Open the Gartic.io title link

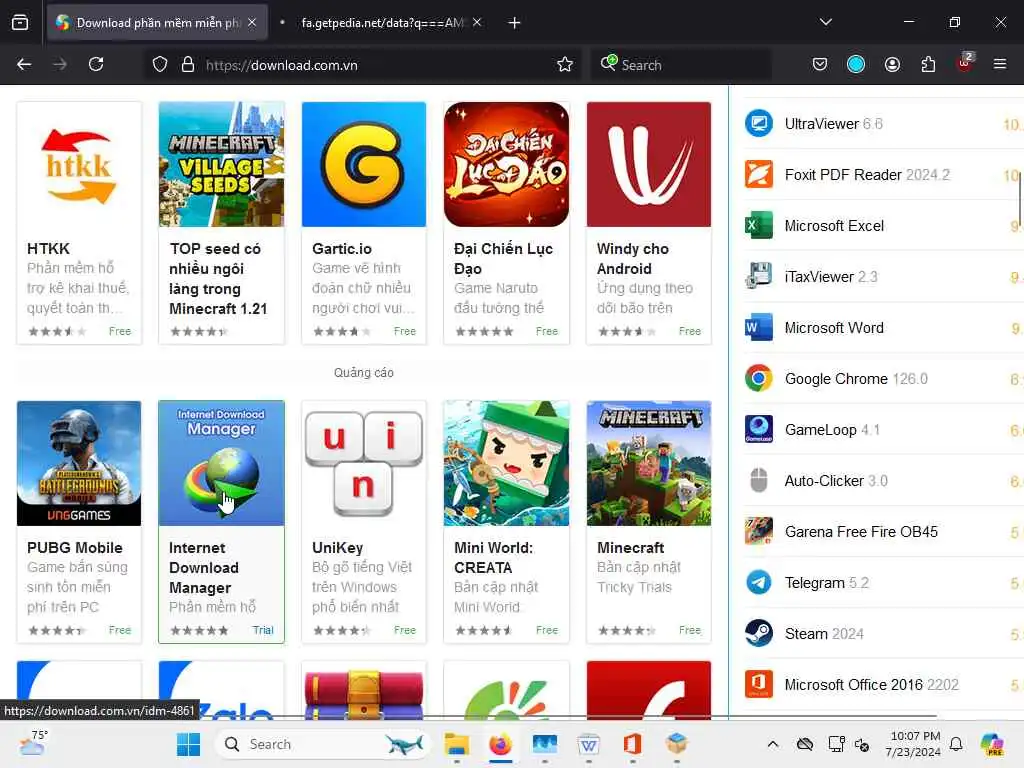342,249
